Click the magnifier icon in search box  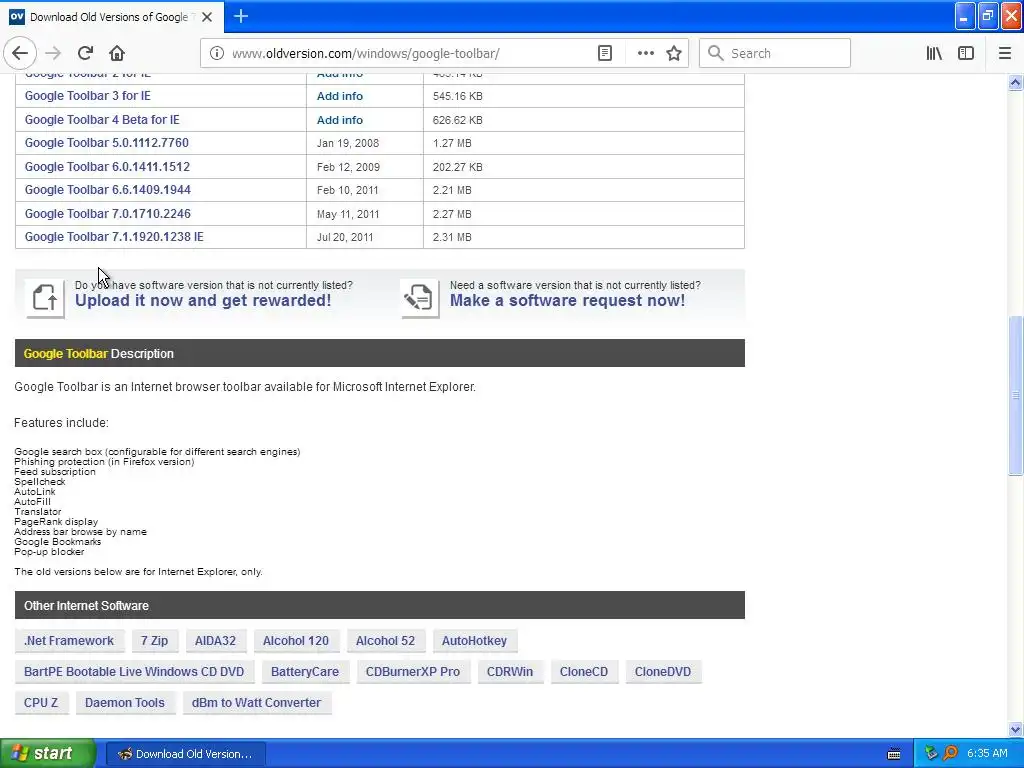tap(716, 53)
